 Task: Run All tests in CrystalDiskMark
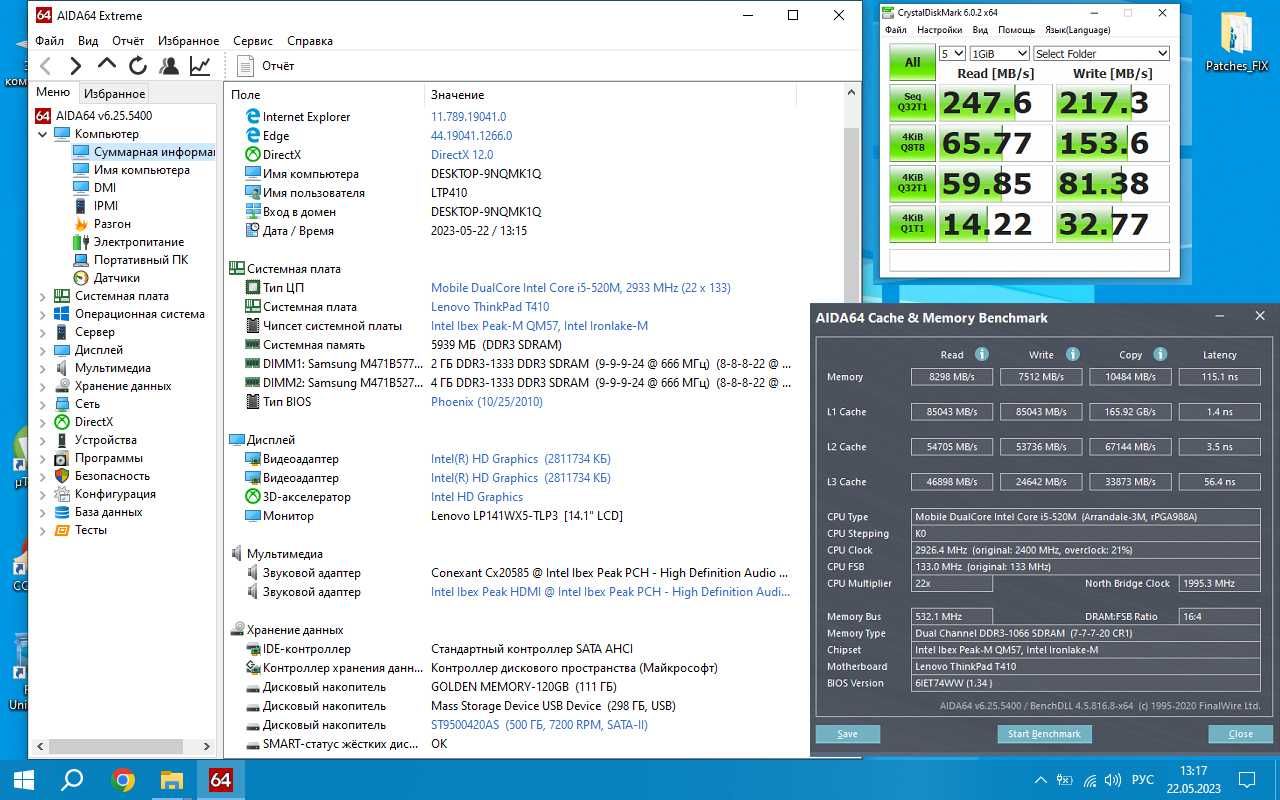(912, 62)
